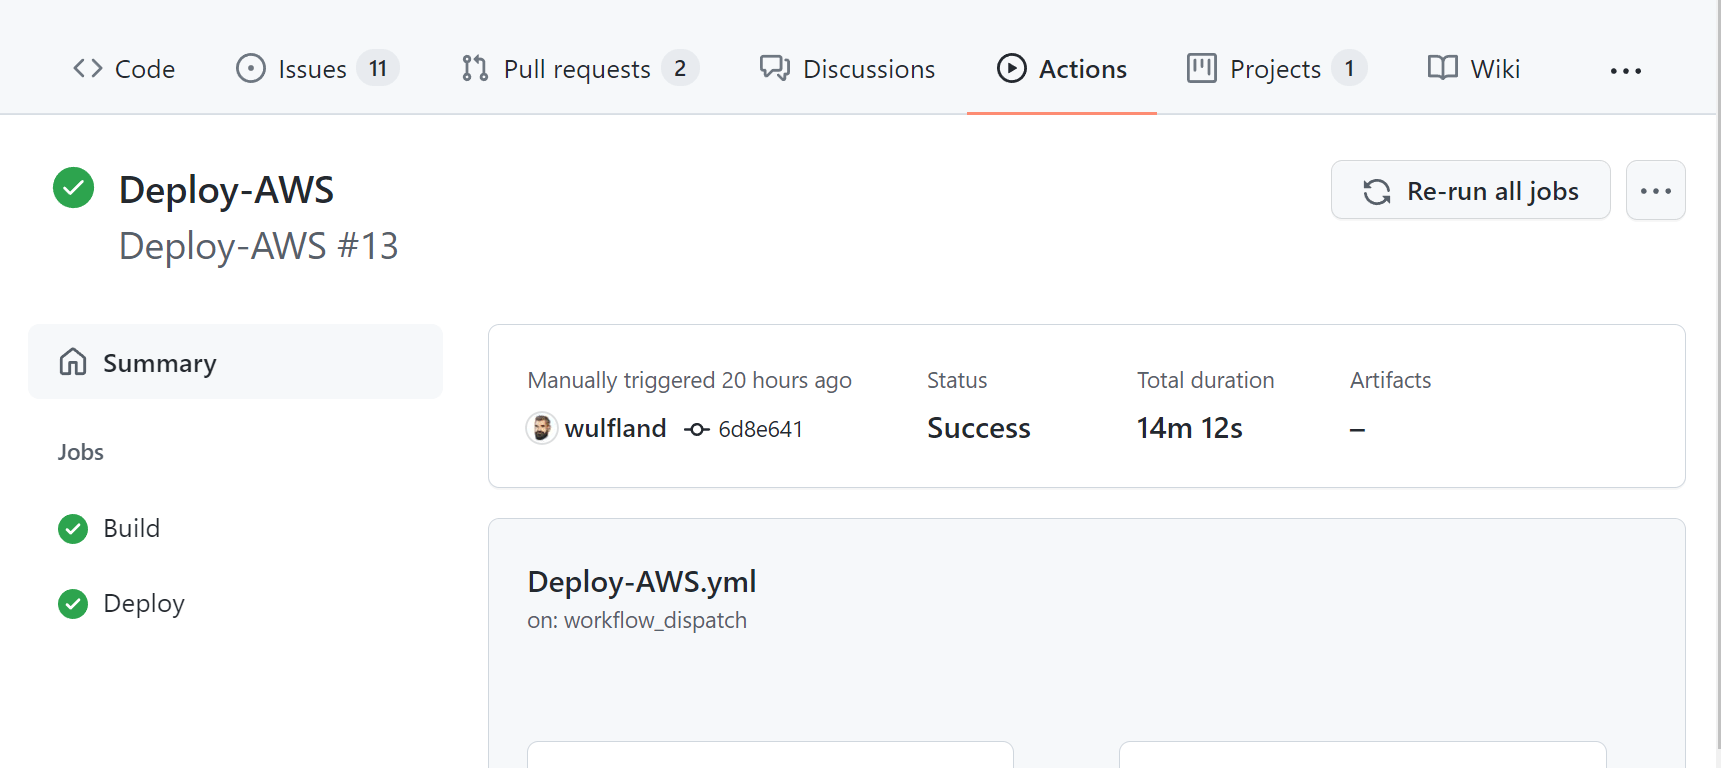Select Summary in the sidebar
Image resolution: width=1721 pixels, height=768 pixels.
[235, 362]
